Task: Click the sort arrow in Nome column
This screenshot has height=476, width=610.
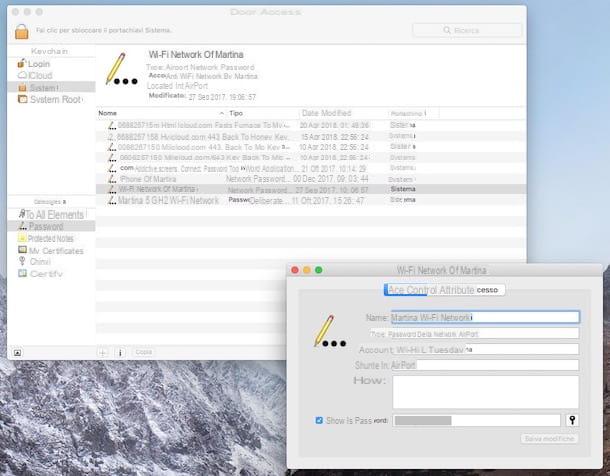Action: pos(222,113)
